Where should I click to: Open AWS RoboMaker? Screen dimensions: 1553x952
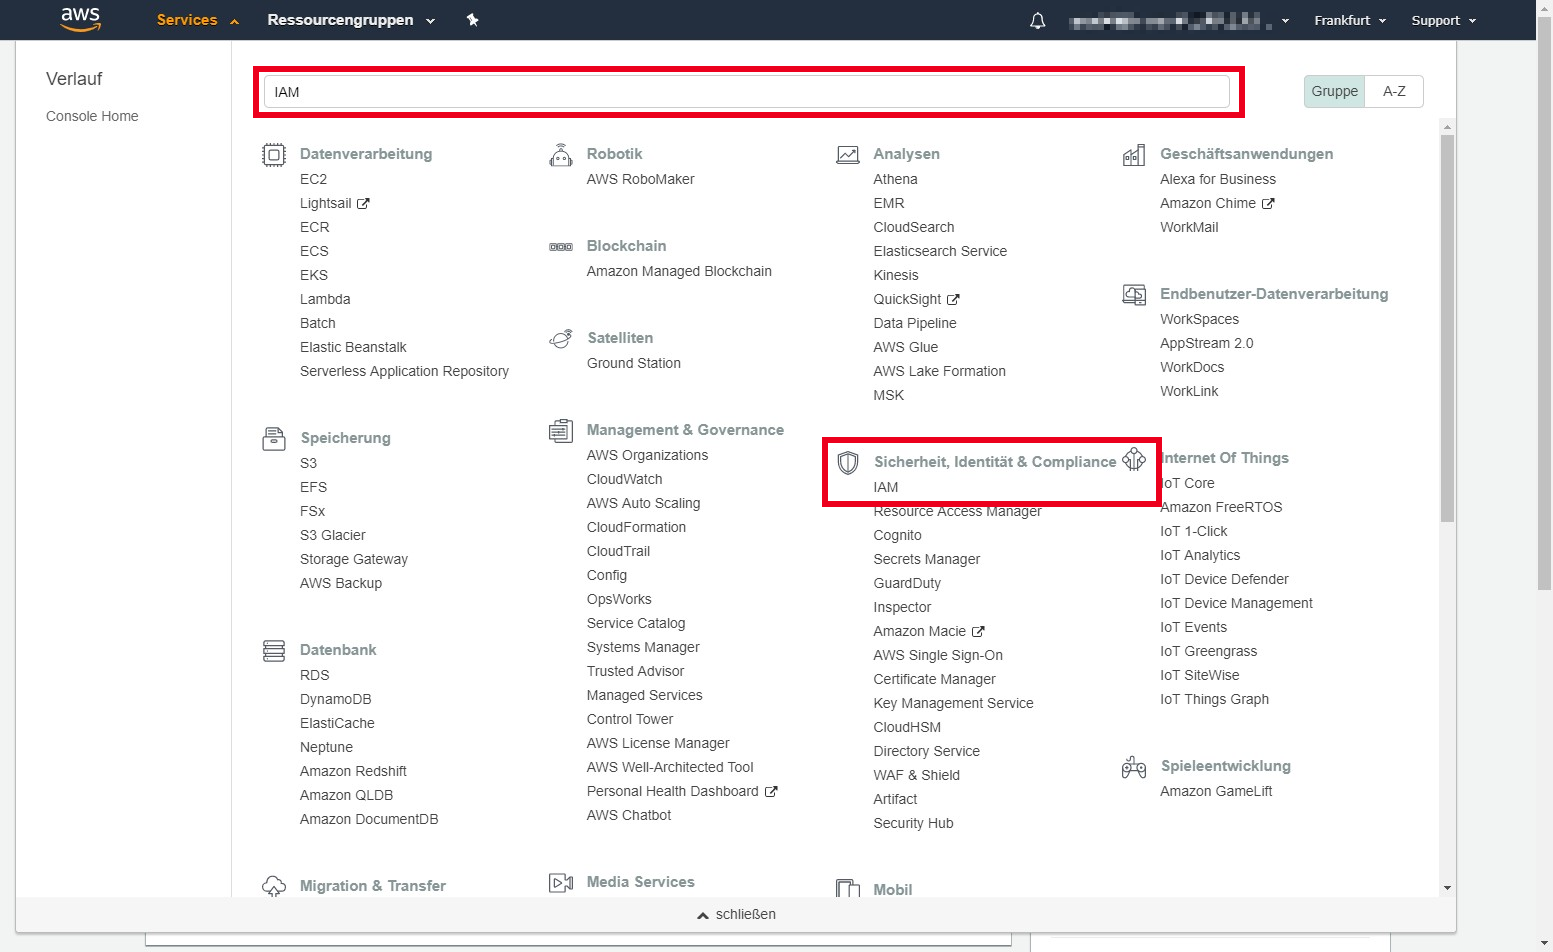tap(640, 179)
